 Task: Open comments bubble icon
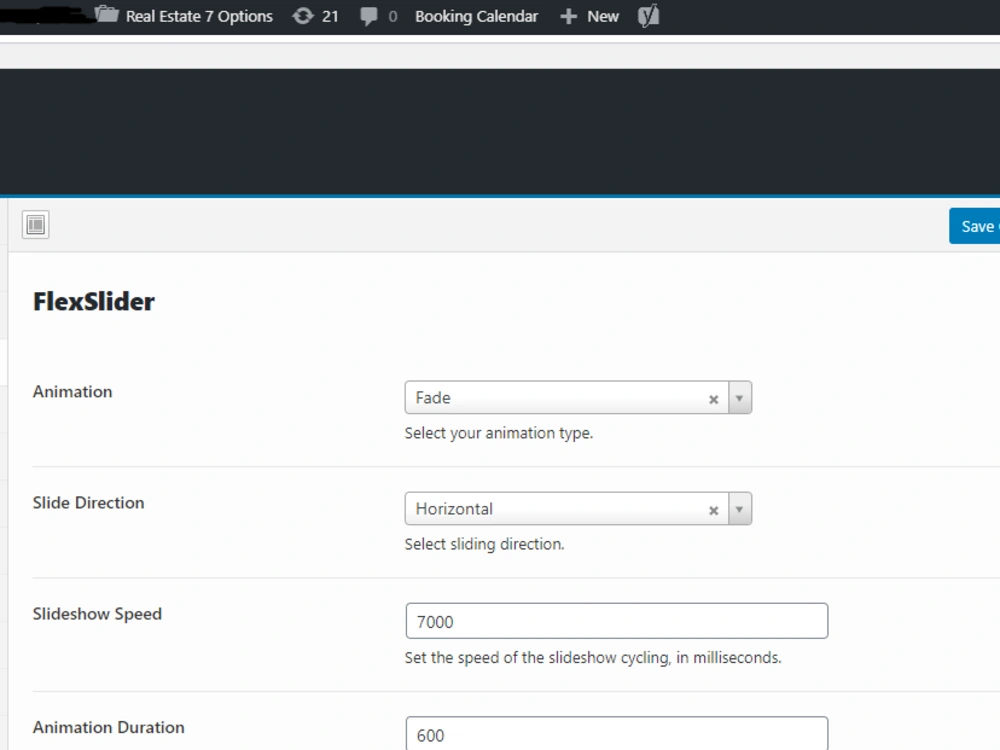[369, 17]
